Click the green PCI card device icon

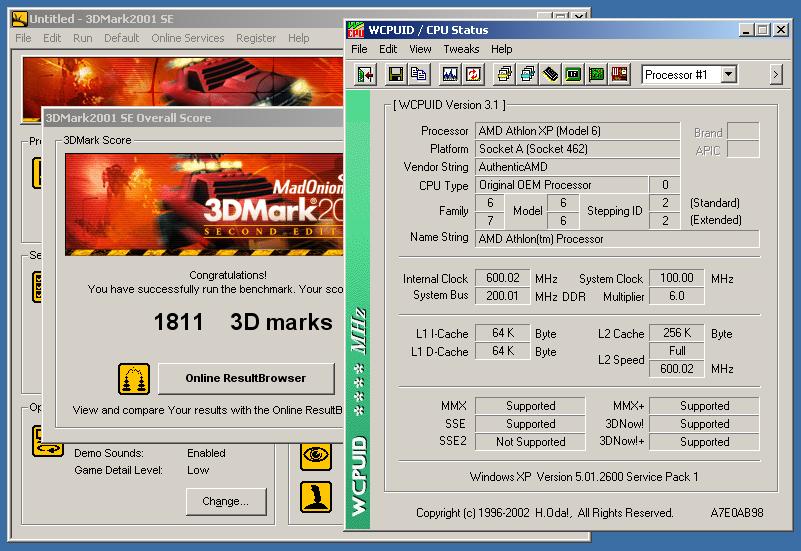(596, 75)
